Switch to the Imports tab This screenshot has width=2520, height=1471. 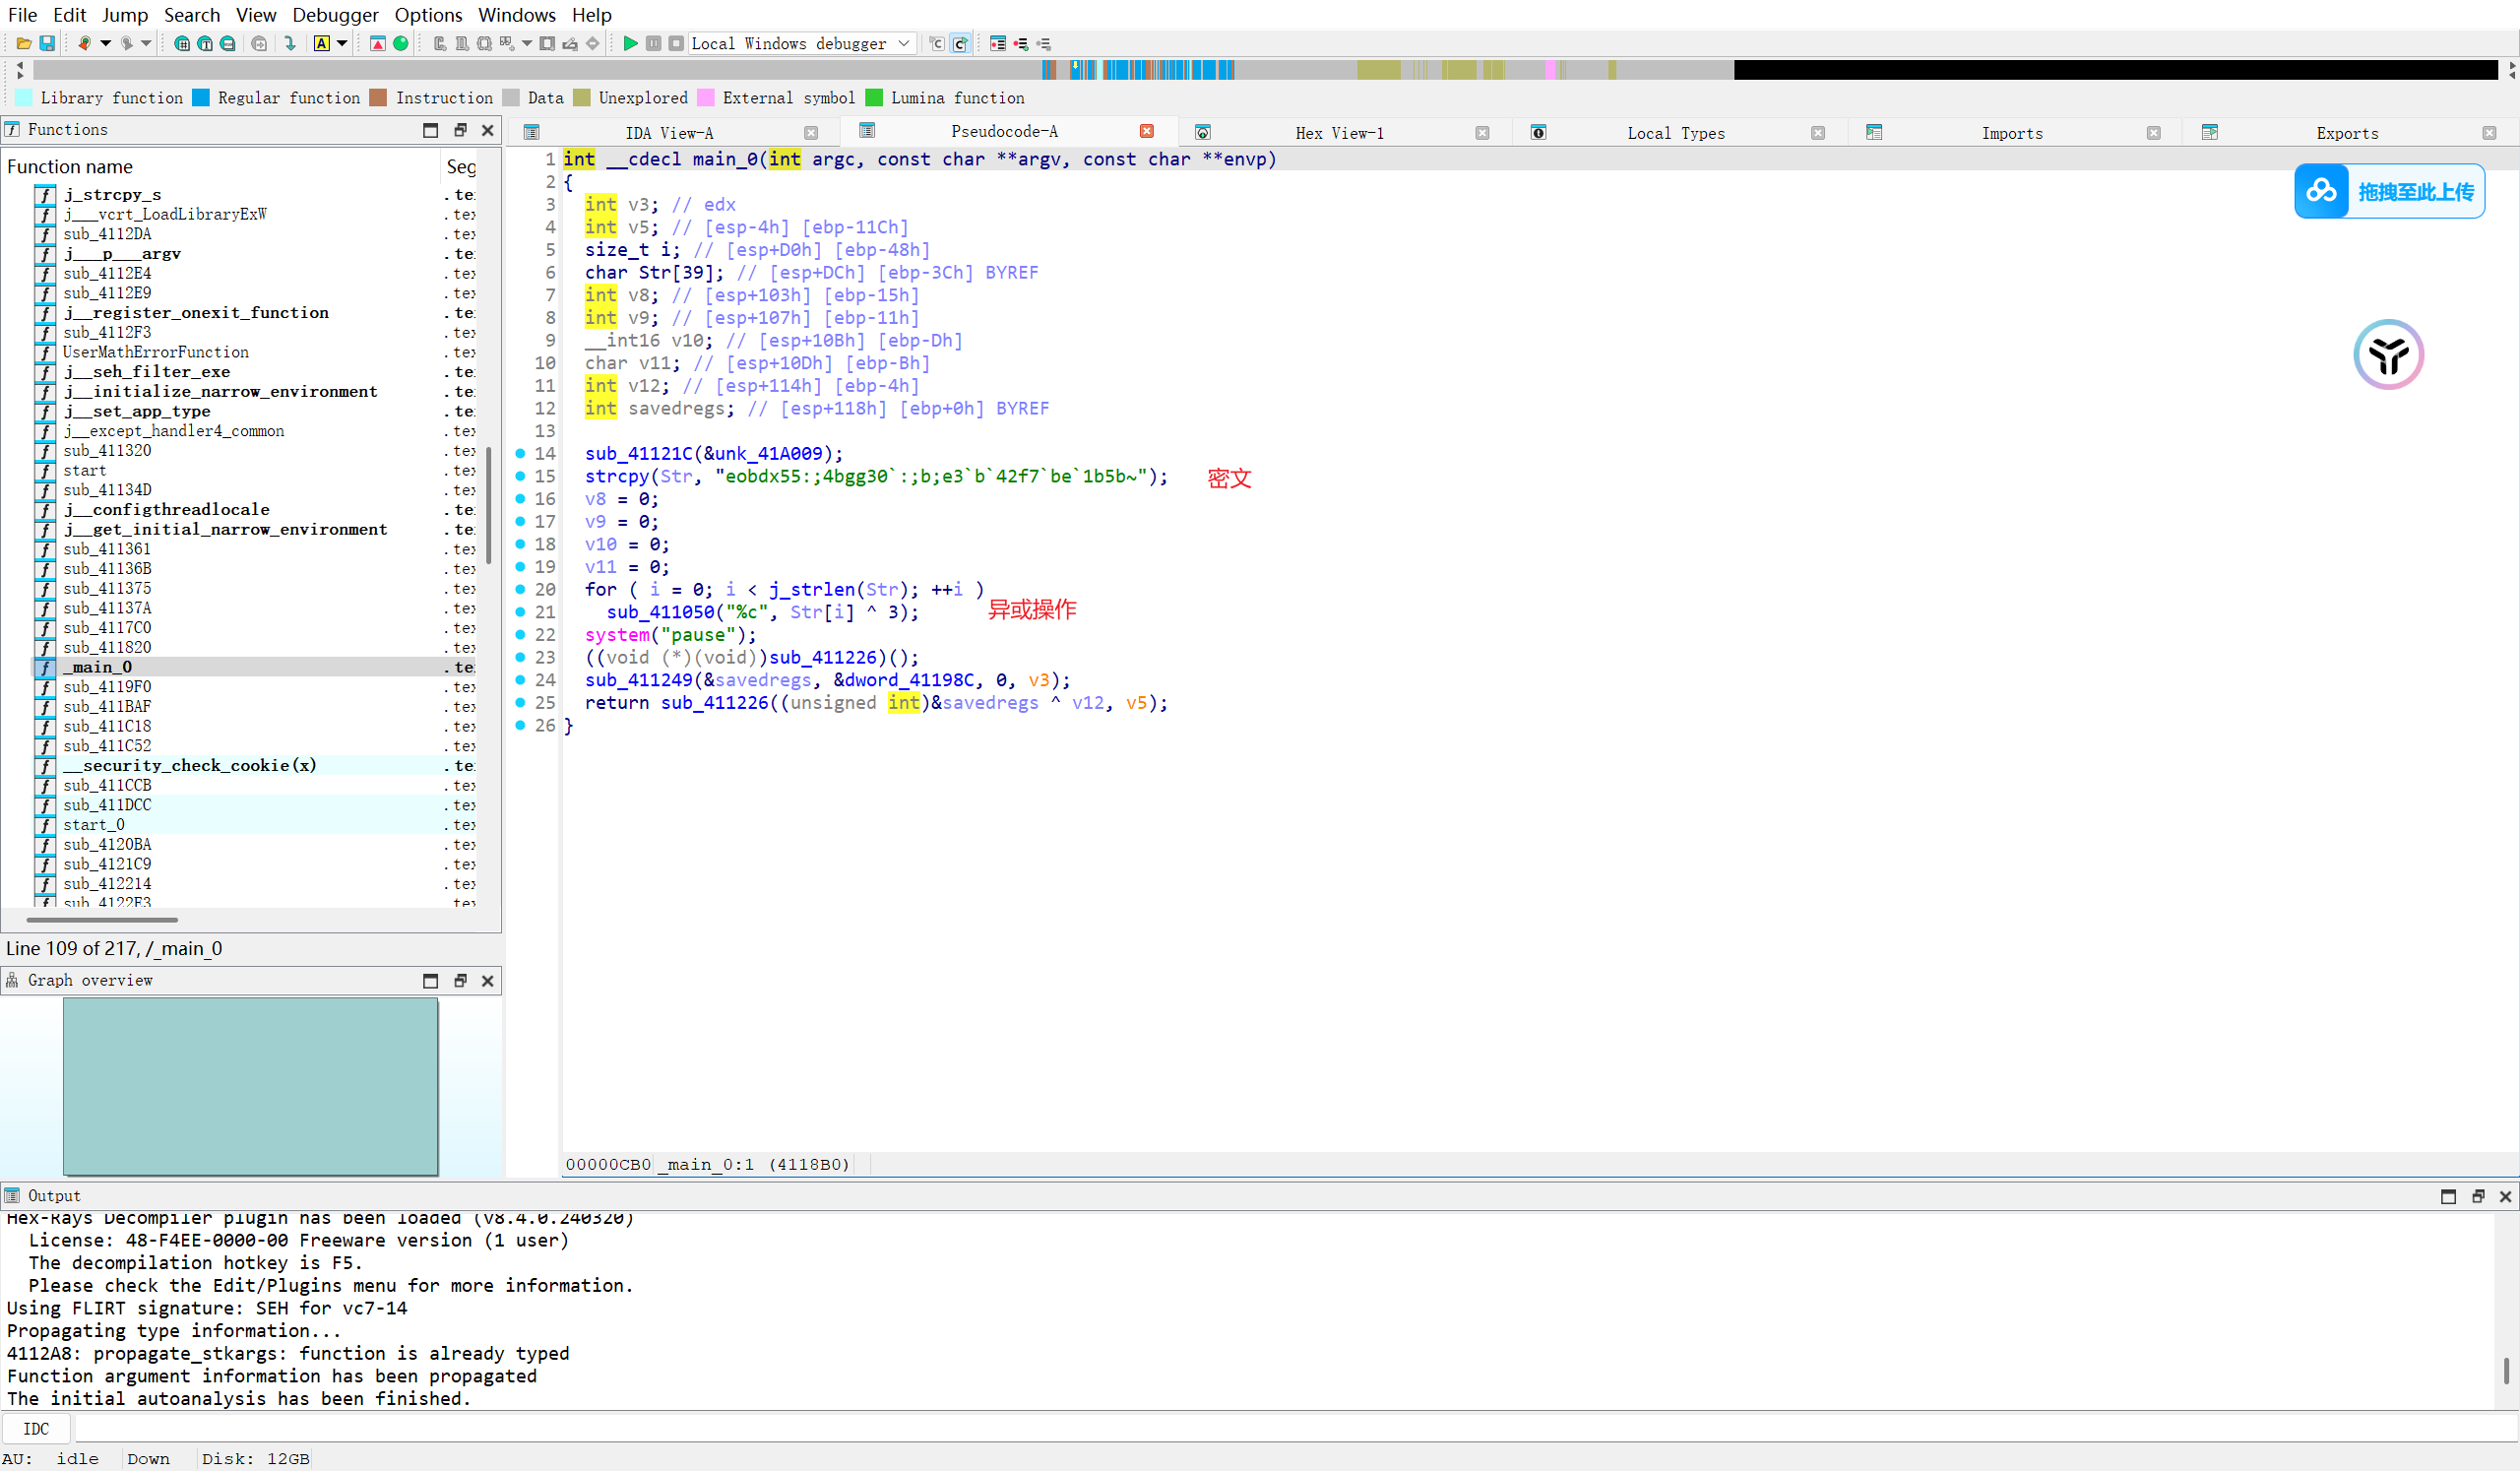coord(2011,133)
